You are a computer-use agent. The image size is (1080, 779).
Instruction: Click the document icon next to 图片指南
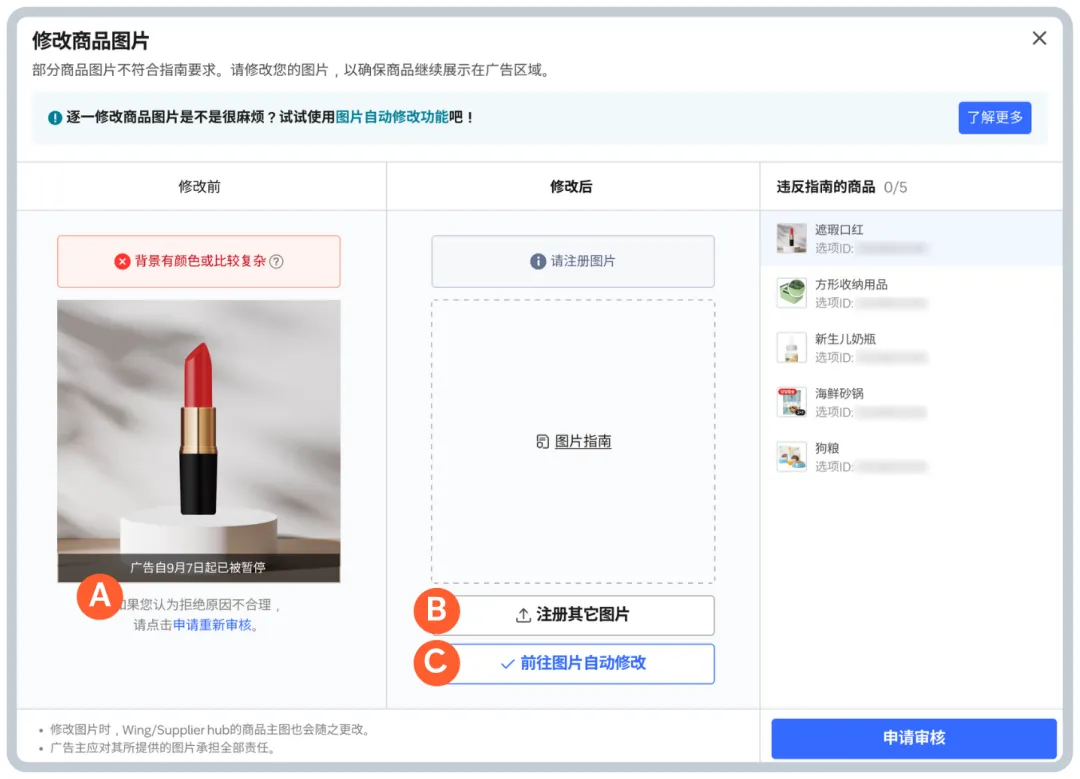(543, 440)
